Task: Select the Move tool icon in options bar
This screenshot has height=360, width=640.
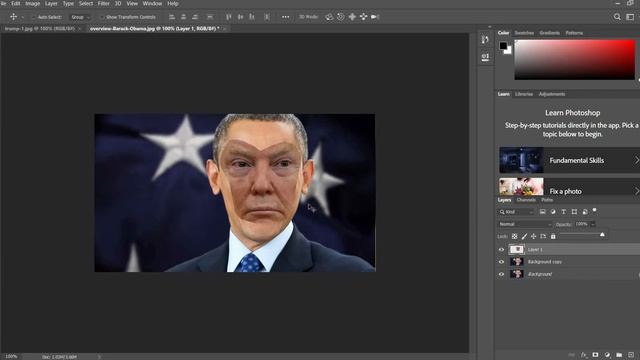Action: pos(13,17)
